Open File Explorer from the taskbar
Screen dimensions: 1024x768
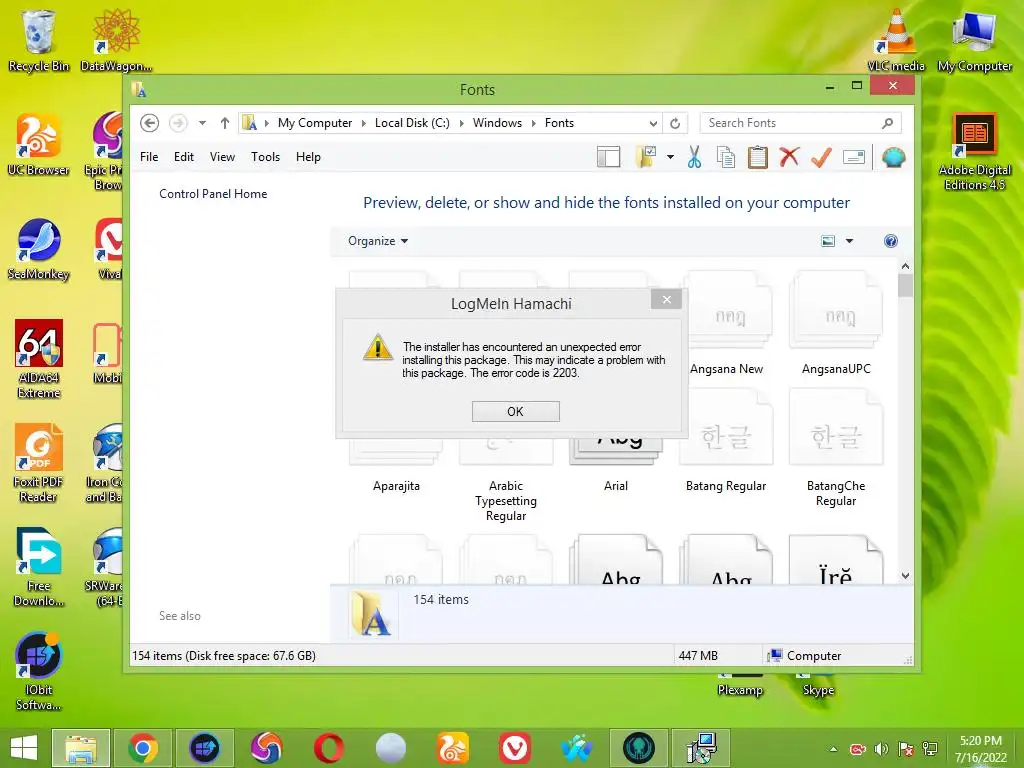point(80,748)
